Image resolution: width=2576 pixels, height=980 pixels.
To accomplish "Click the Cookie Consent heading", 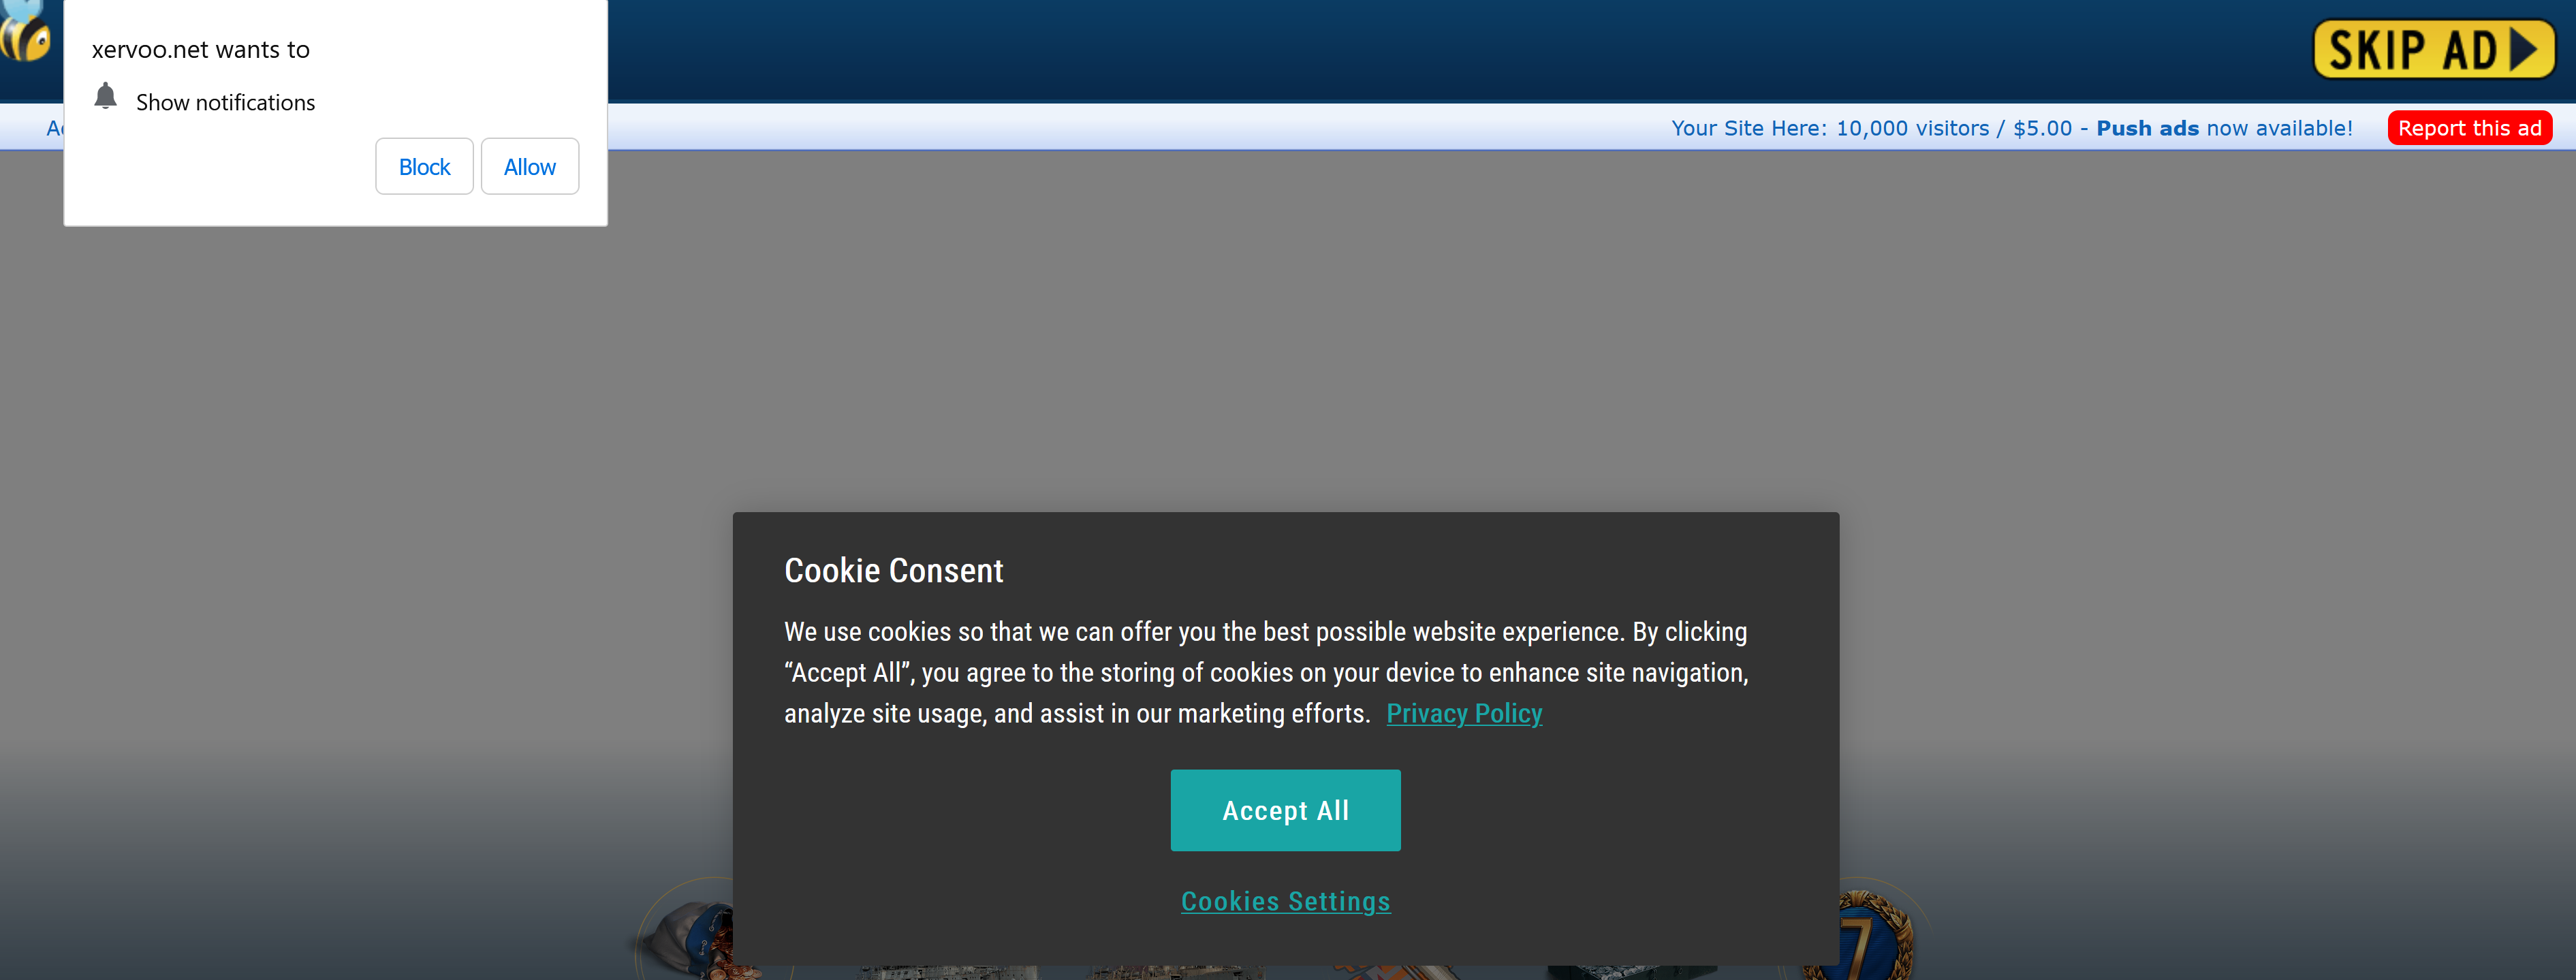I will click(893, 570).
